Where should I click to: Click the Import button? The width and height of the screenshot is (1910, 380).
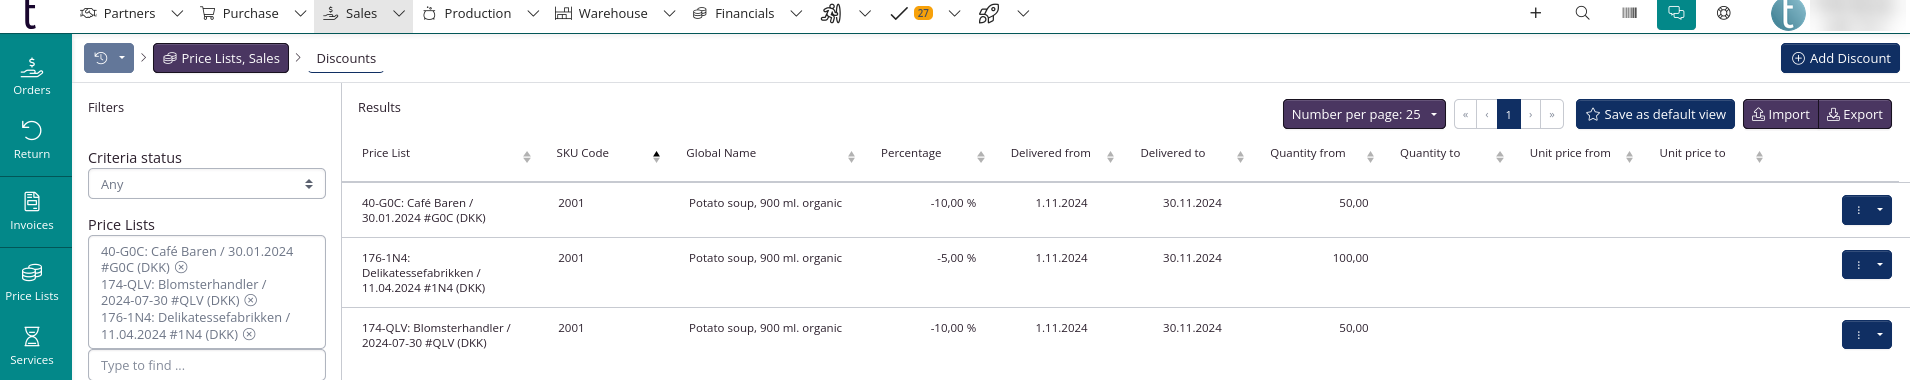coord(1780,114)
